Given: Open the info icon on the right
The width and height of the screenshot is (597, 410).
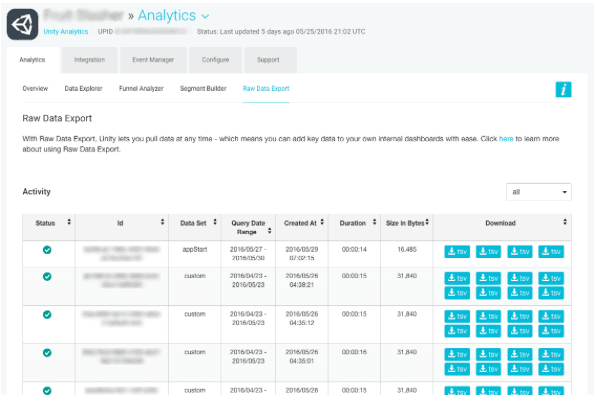Looking at the screenshot, I should tap(563, 89).
